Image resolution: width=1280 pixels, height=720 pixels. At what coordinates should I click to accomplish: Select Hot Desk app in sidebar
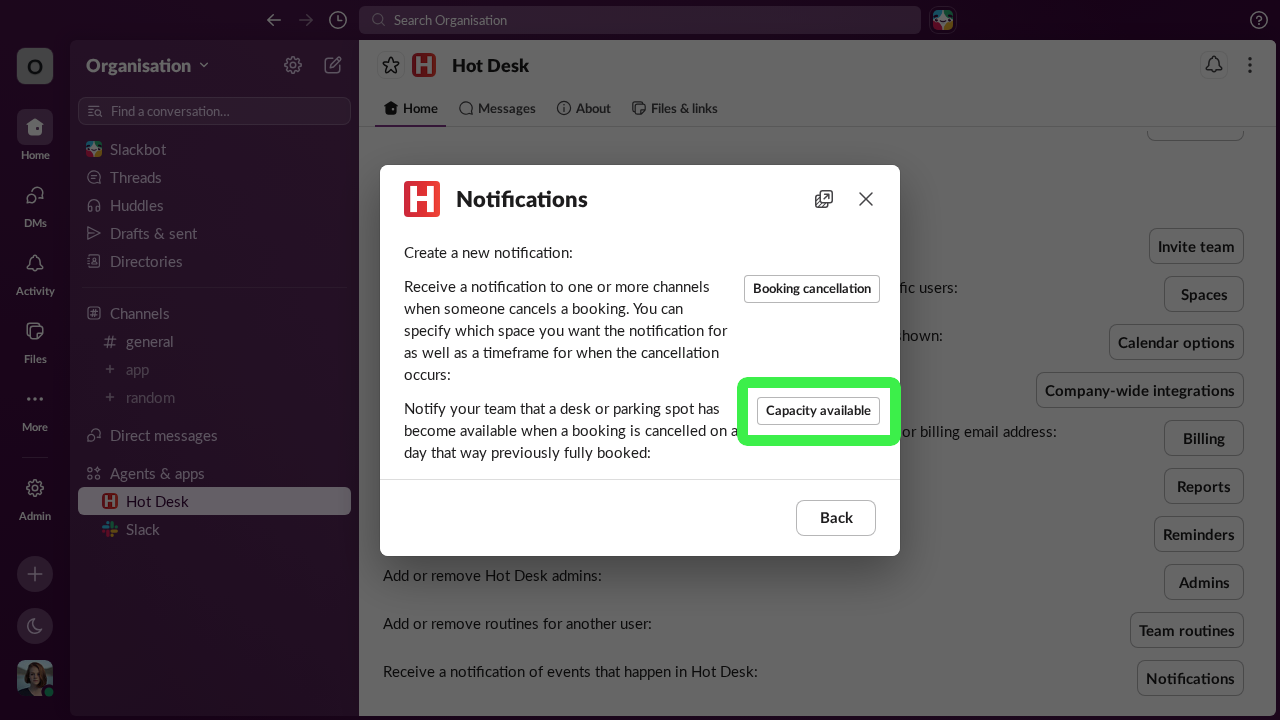214,501
